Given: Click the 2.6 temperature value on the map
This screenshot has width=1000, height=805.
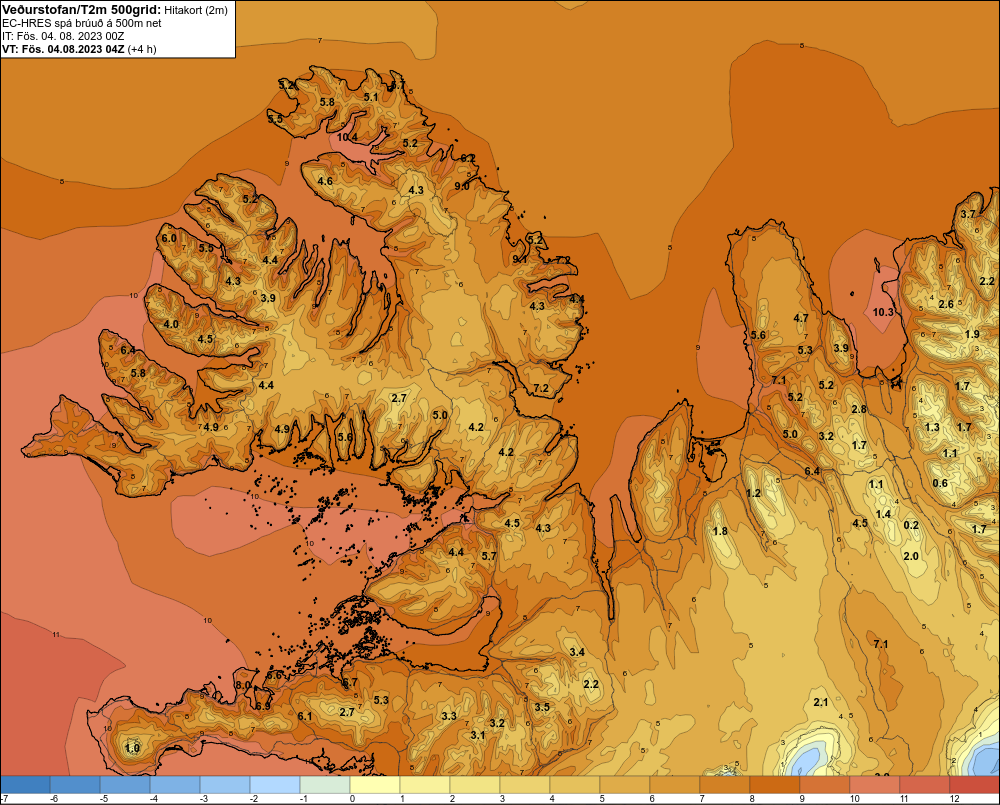Looking at the screenshot, I should point(946,304).
